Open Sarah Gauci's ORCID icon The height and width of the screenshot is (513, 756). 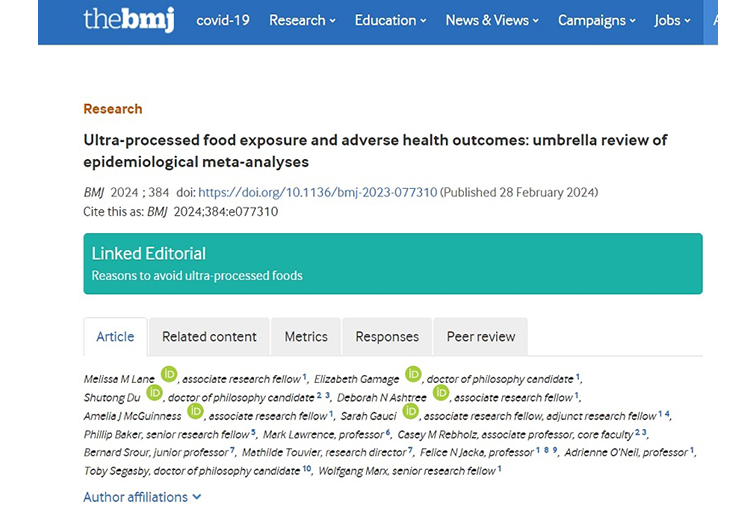point(410,411)
